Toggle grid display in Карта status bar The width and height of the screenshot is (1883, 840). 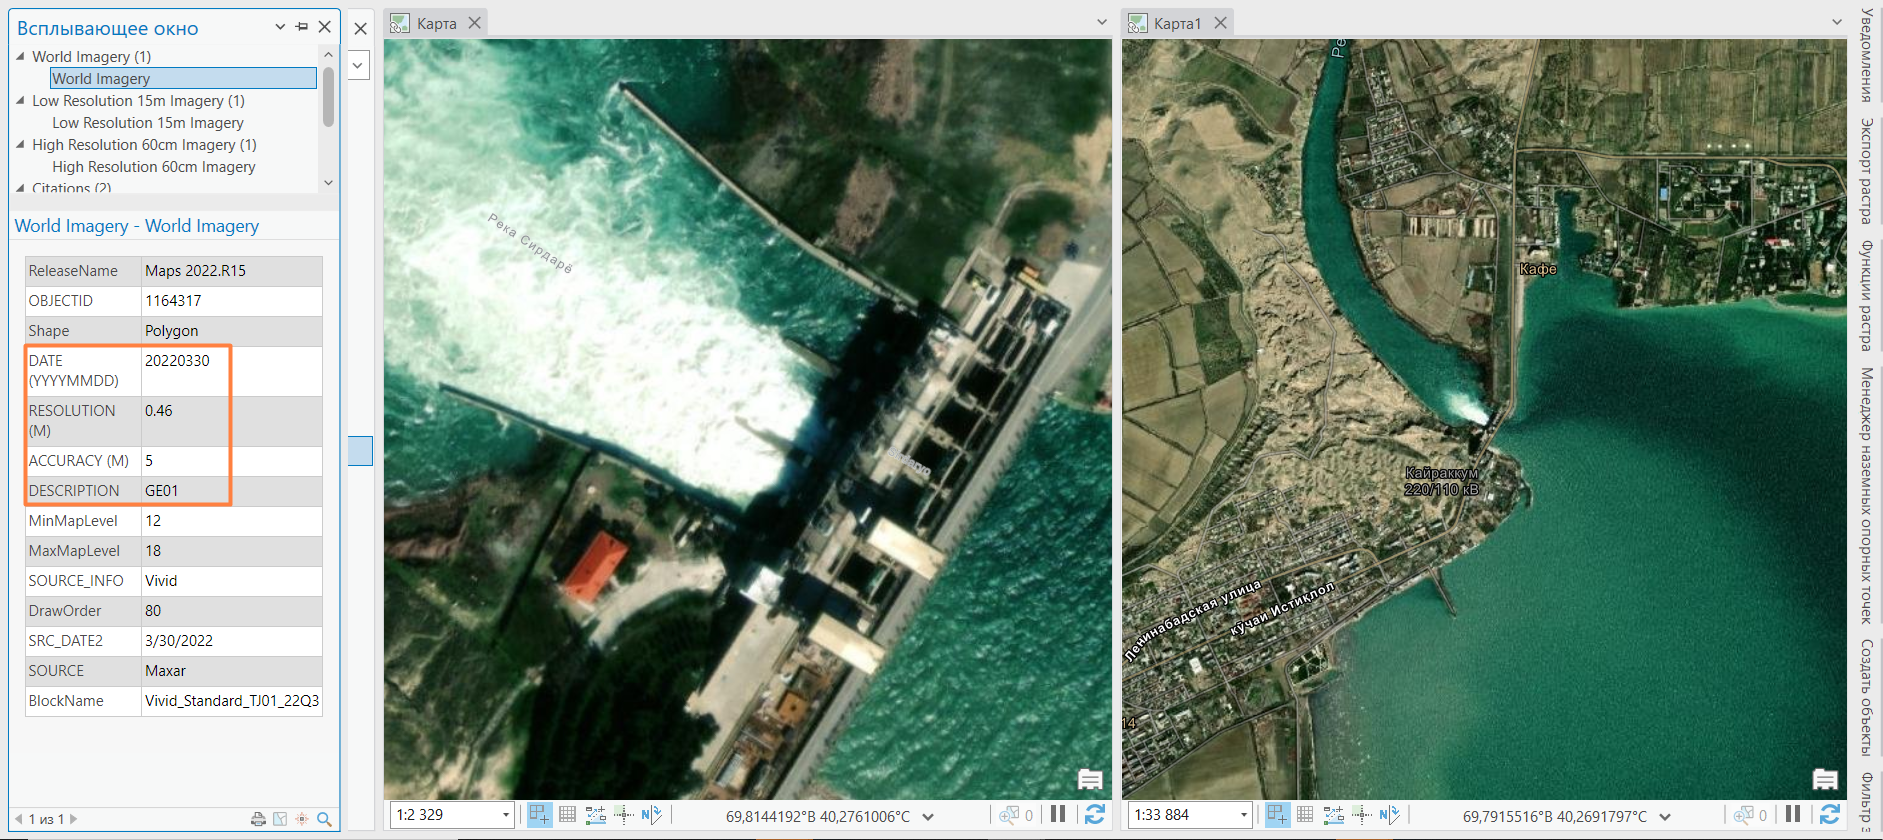(568, 815)
